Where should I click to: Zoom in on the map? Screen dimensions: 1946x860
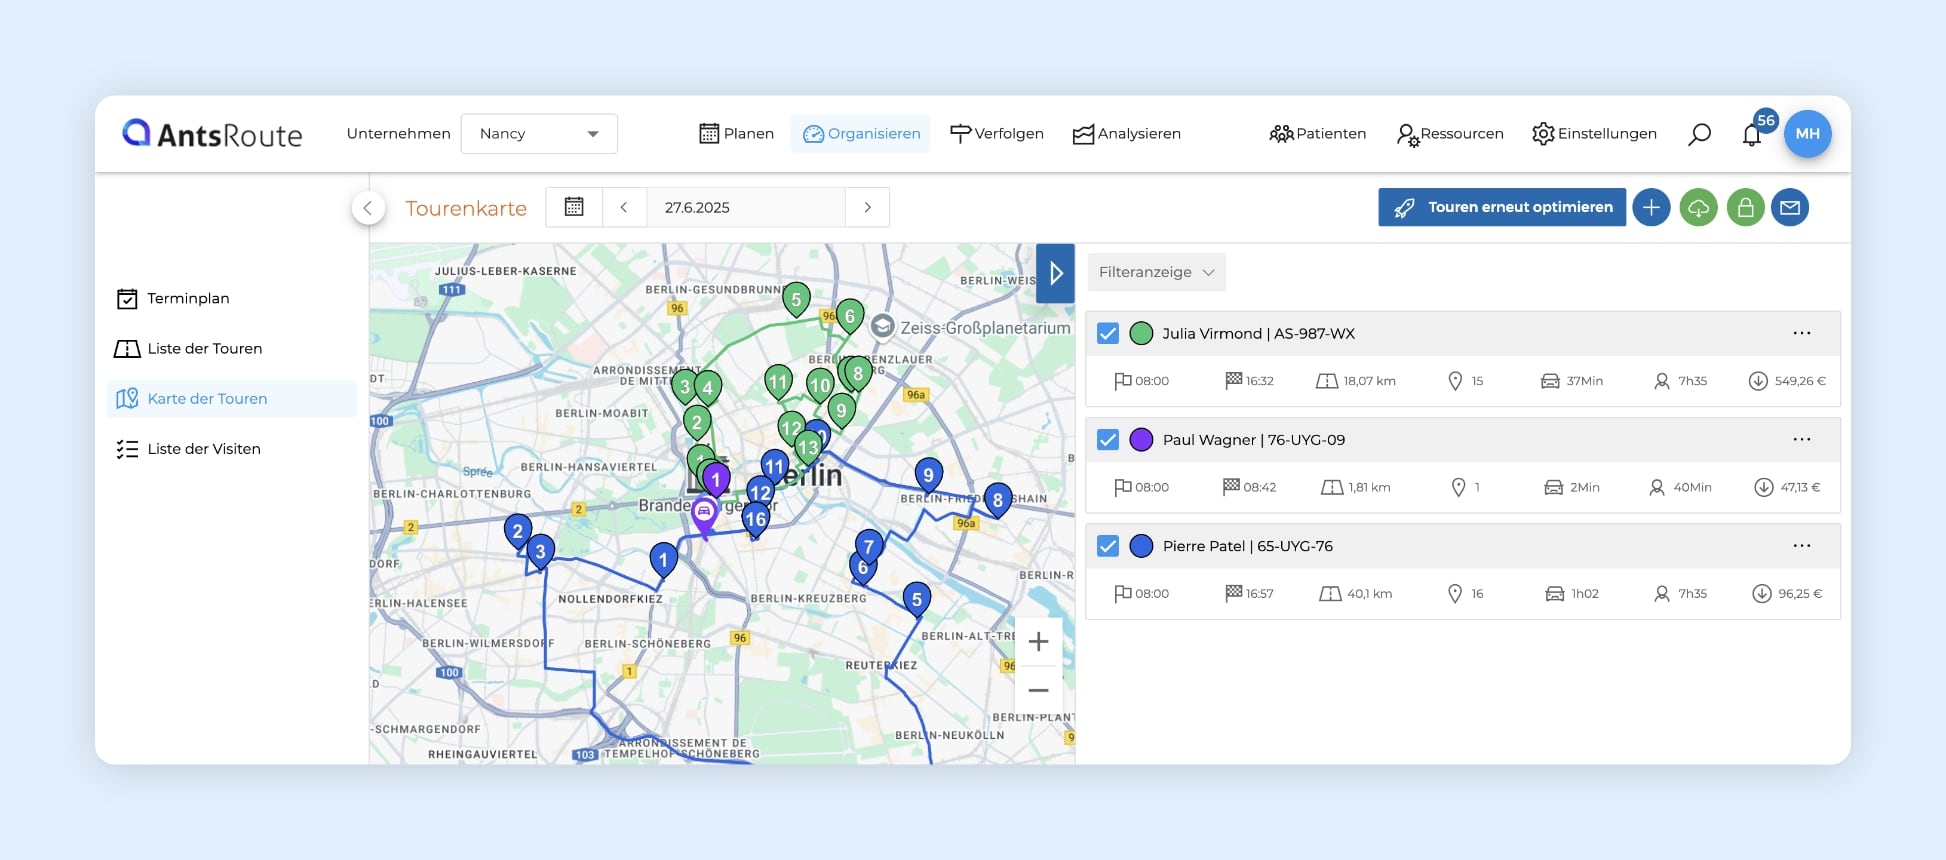point(1038,642)
